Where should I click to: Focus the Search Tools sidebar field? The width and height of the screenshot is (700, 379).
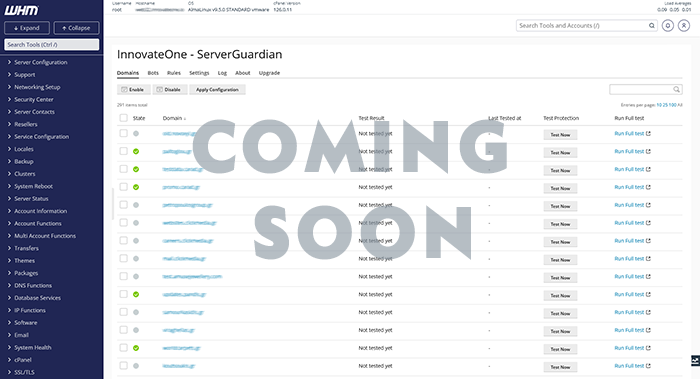[52, 45]
